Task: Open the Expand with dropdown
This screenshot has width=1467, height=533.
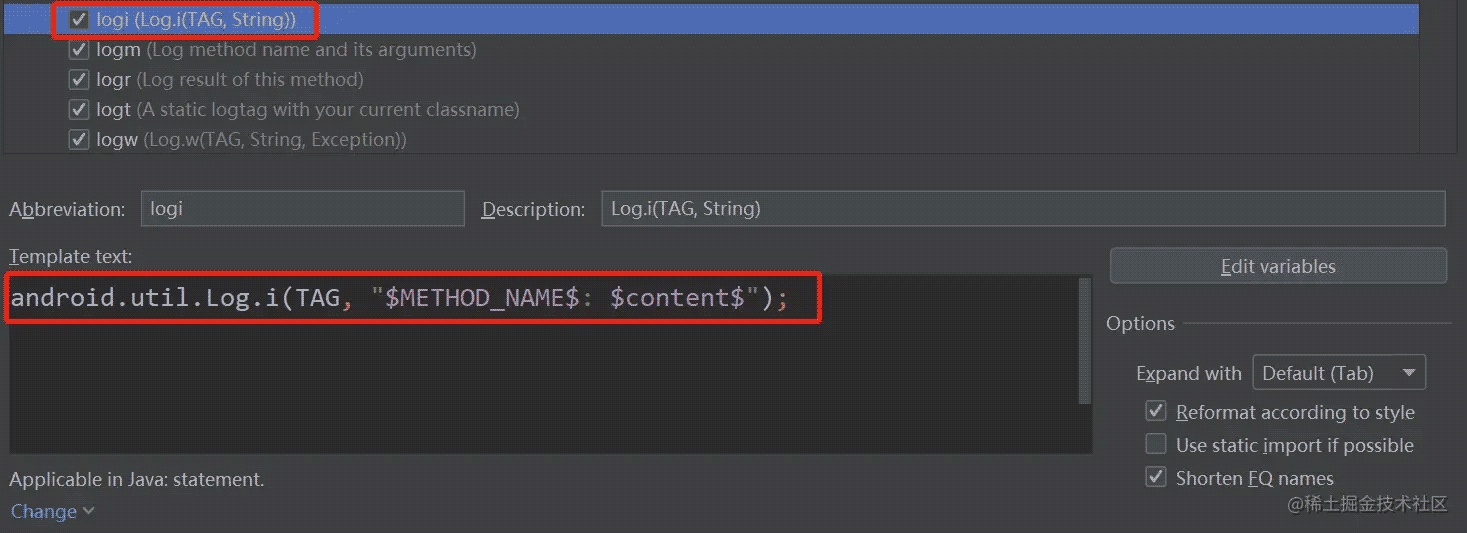Action: tap(1338, 373)
